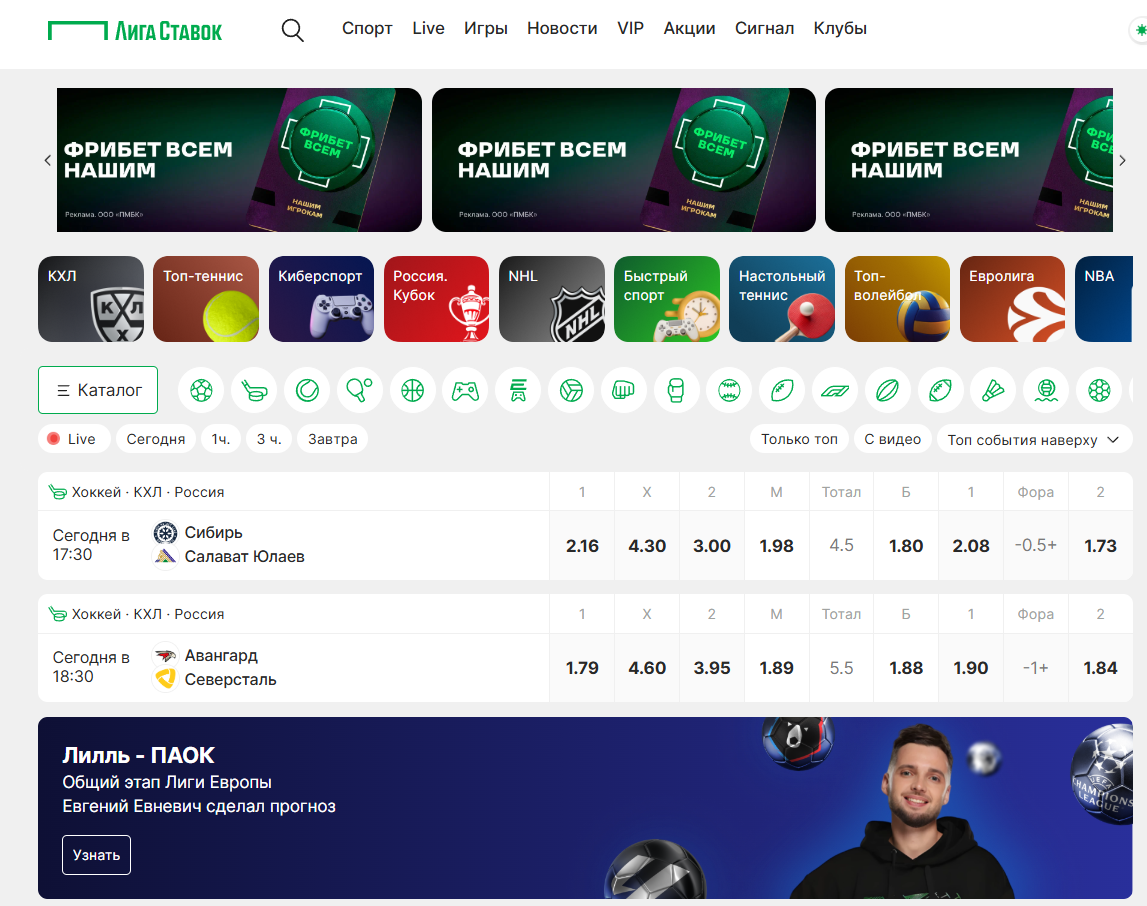Select the football sport icon
This screenshot has width=1147, height=906.
(x=201, y=390)
